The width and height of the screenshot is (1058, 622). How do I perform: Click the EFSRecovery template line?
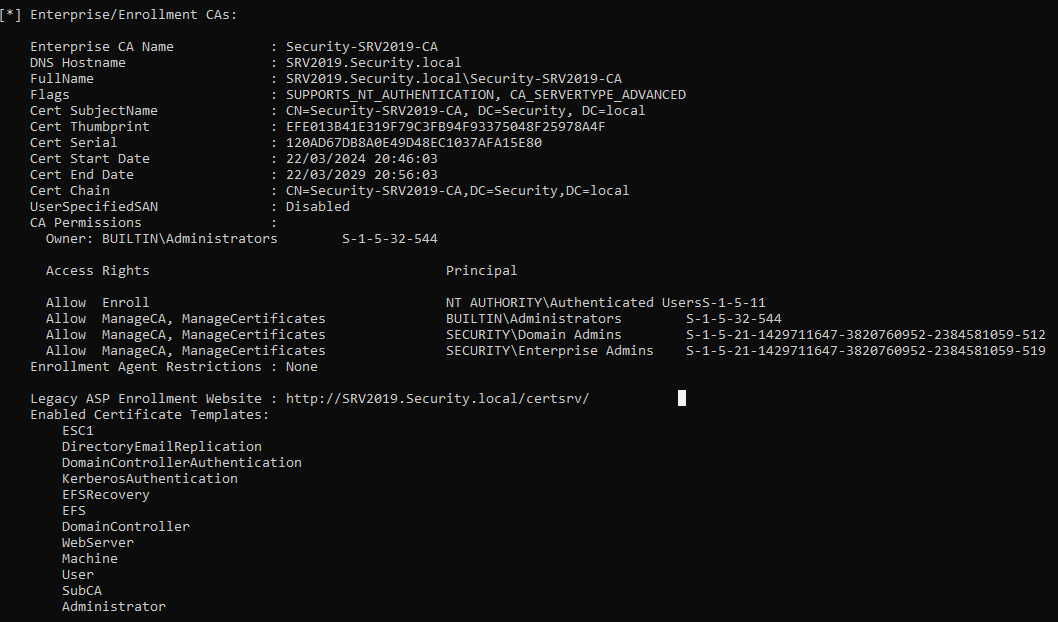[105, 495]
